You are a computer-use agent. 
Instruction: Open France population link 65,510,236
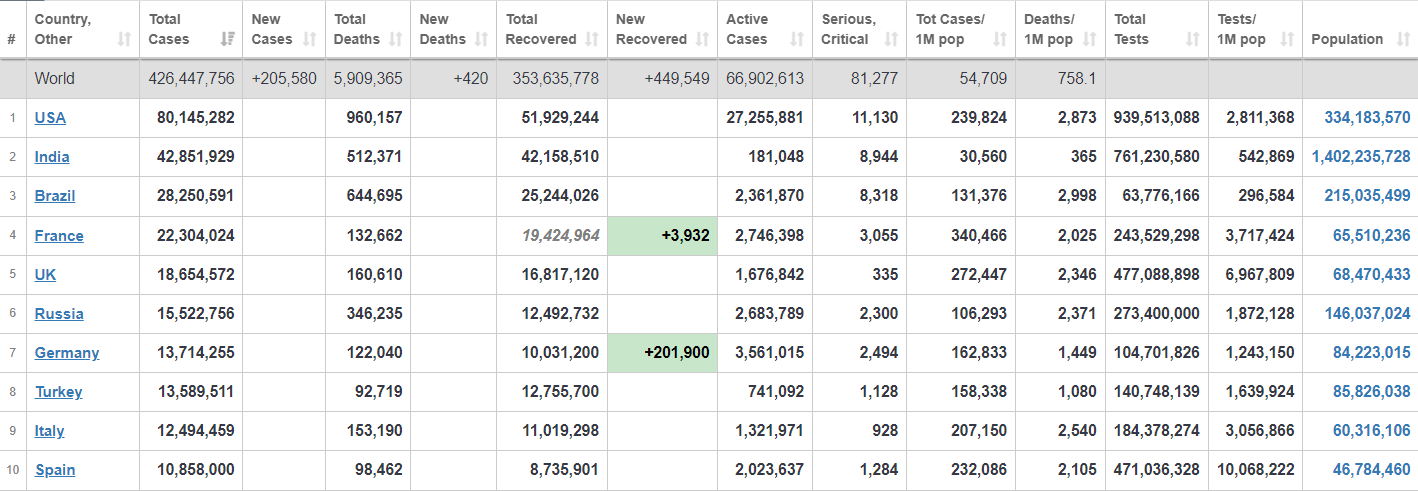point(1371,236)
